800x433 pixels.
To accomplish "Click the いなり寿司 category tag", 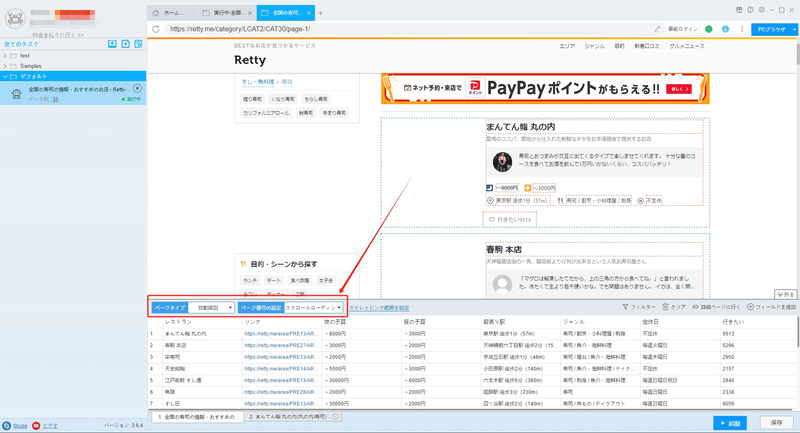I will click(283, 99).
